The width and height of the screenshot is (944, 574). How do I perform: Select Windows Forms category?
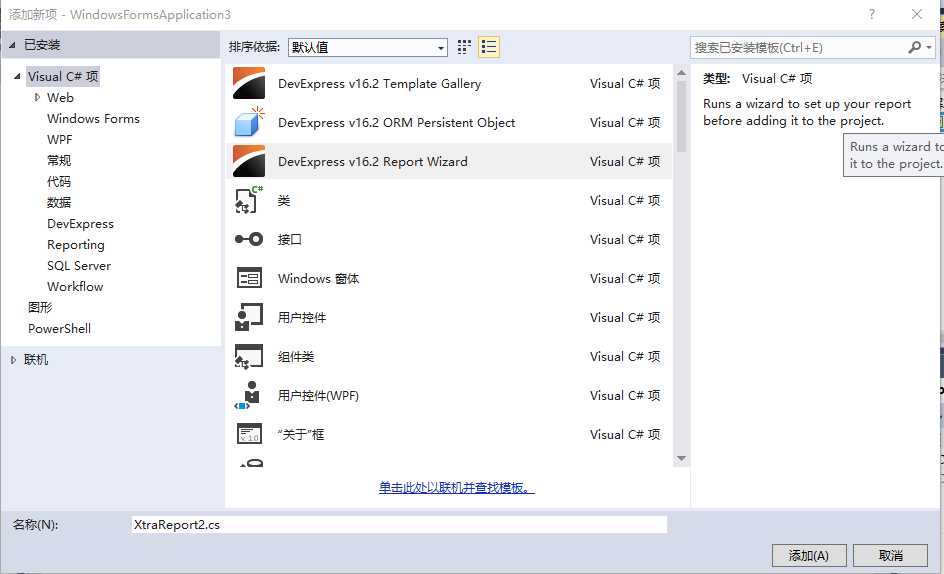tap(93, 119)
